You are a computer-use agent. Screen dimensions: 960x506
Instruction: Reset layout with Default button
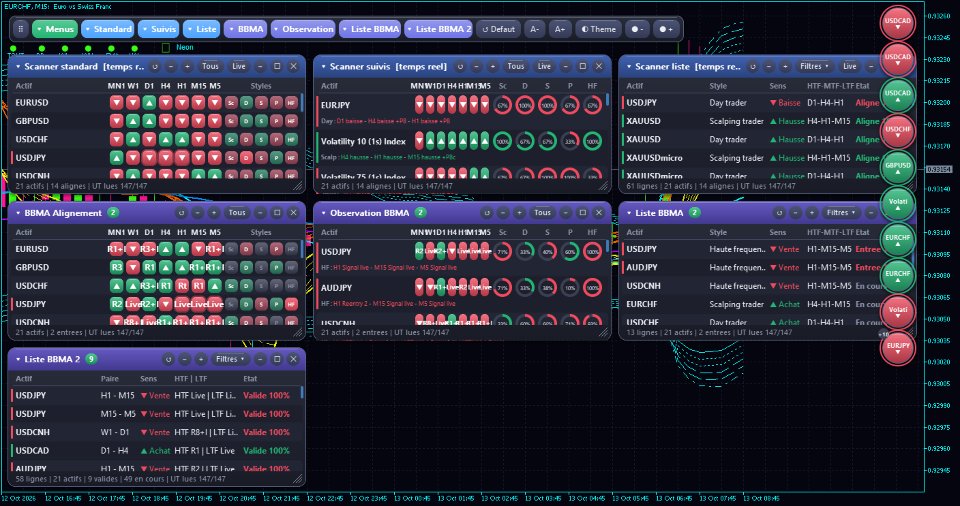pyautogui.click(x=498, y=29)
